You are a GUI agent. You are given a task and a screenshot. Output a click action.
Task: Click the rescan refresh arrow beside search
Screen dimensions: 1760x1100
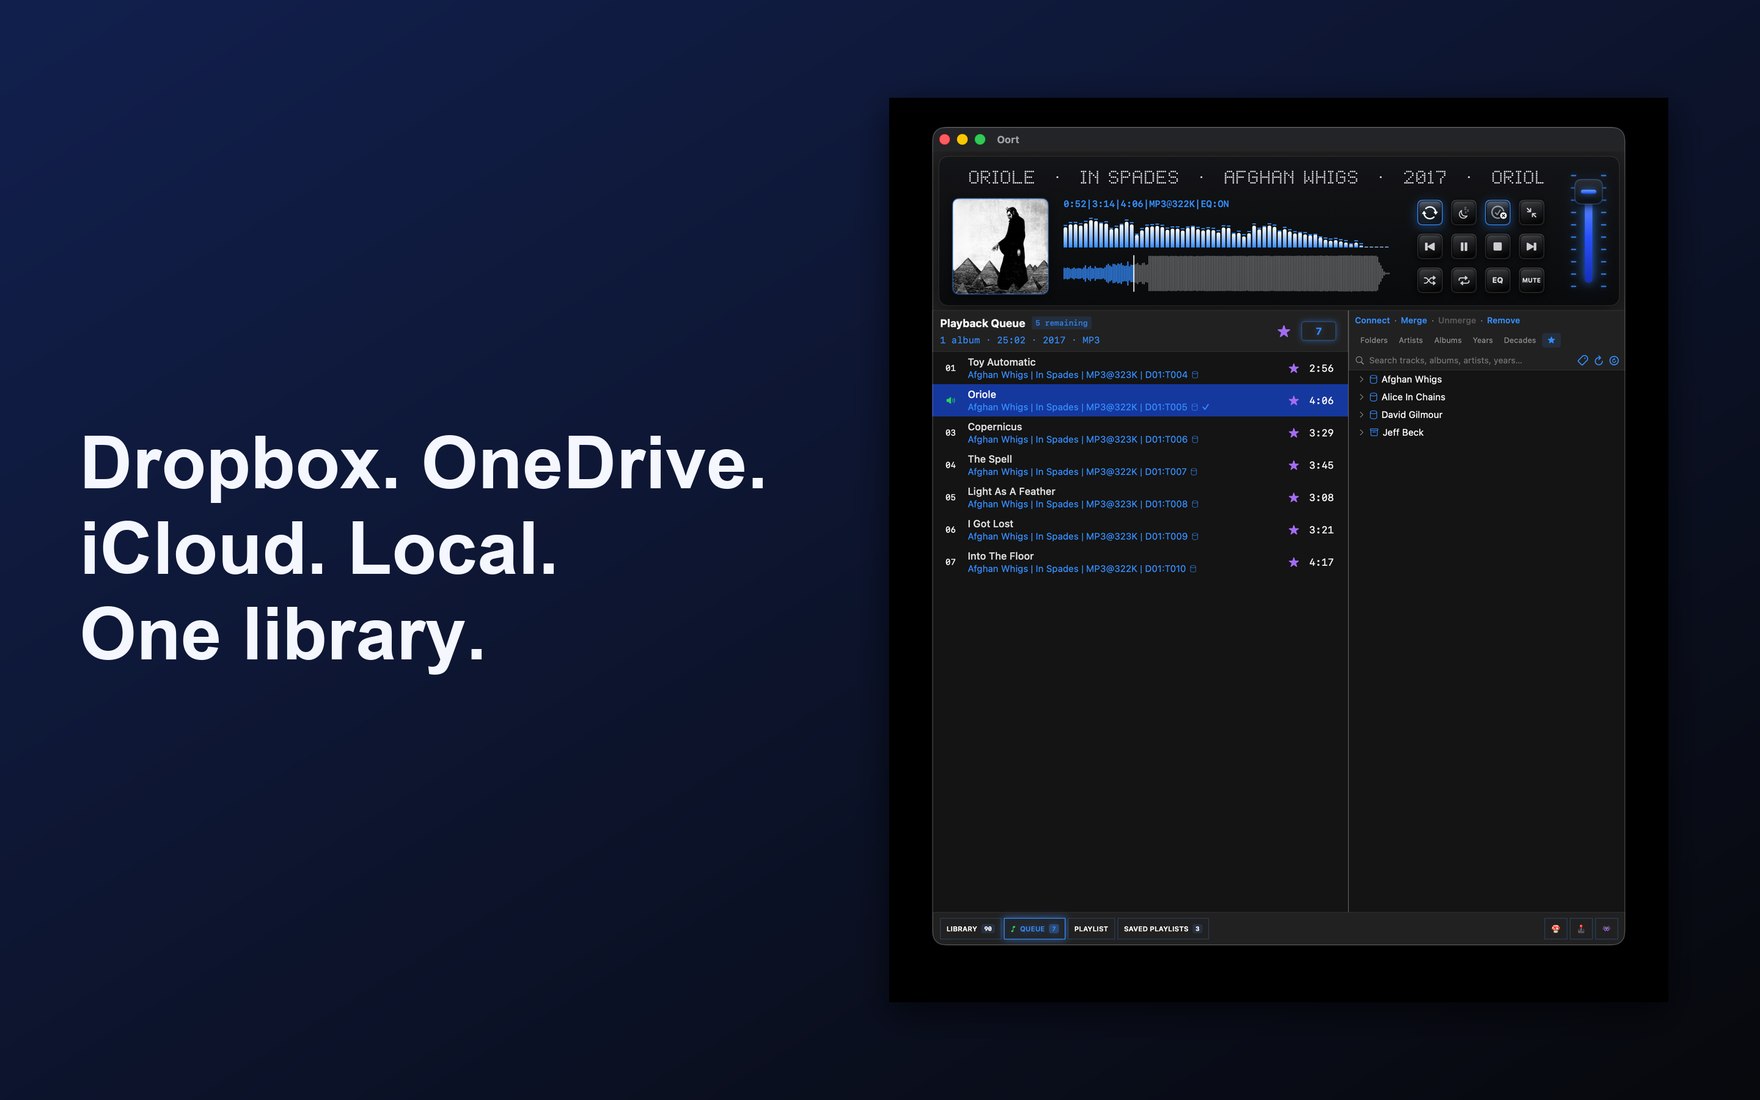[x=1599, y=360]
